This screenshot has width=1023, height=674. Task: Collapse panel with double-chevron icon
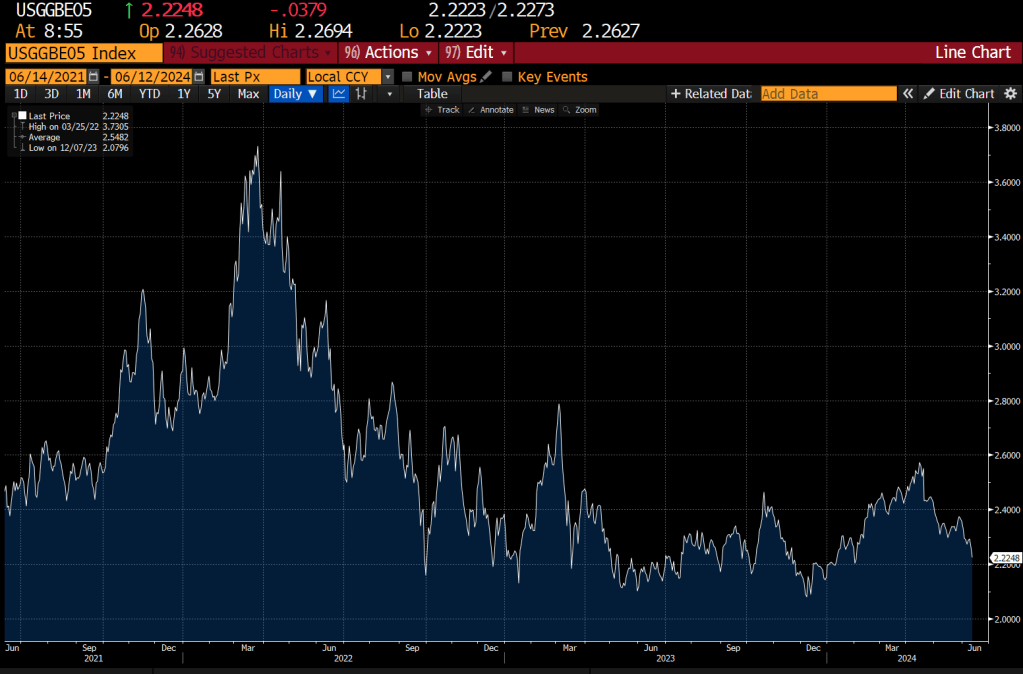908,94
